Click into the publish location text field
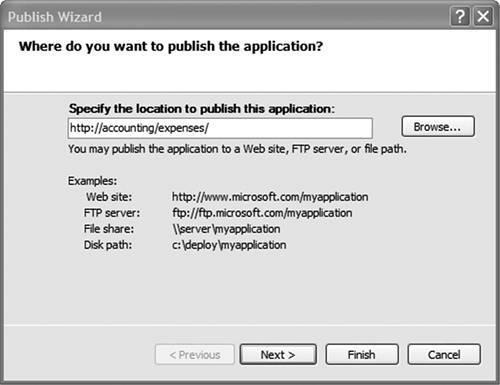The image size is (500, 385). point(220,128)
